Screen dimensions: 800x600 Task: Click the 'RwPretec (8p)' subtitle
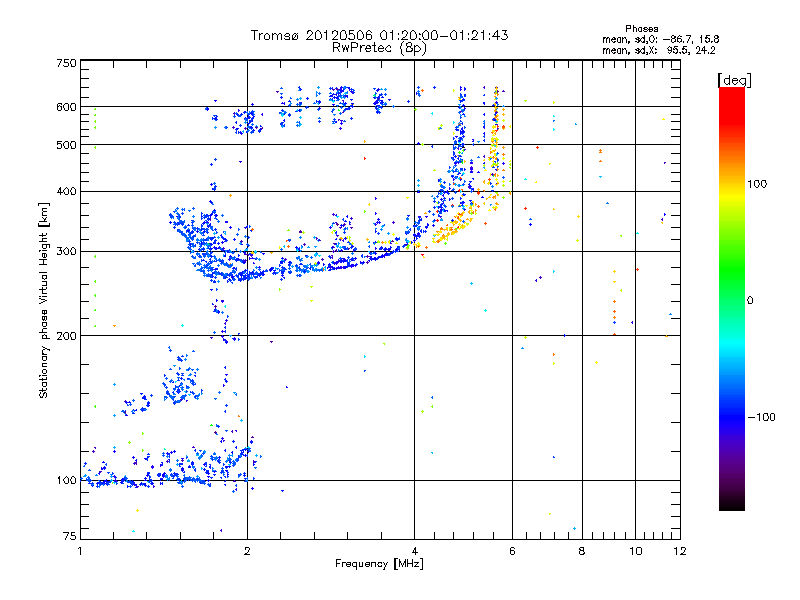coord(379,48)
